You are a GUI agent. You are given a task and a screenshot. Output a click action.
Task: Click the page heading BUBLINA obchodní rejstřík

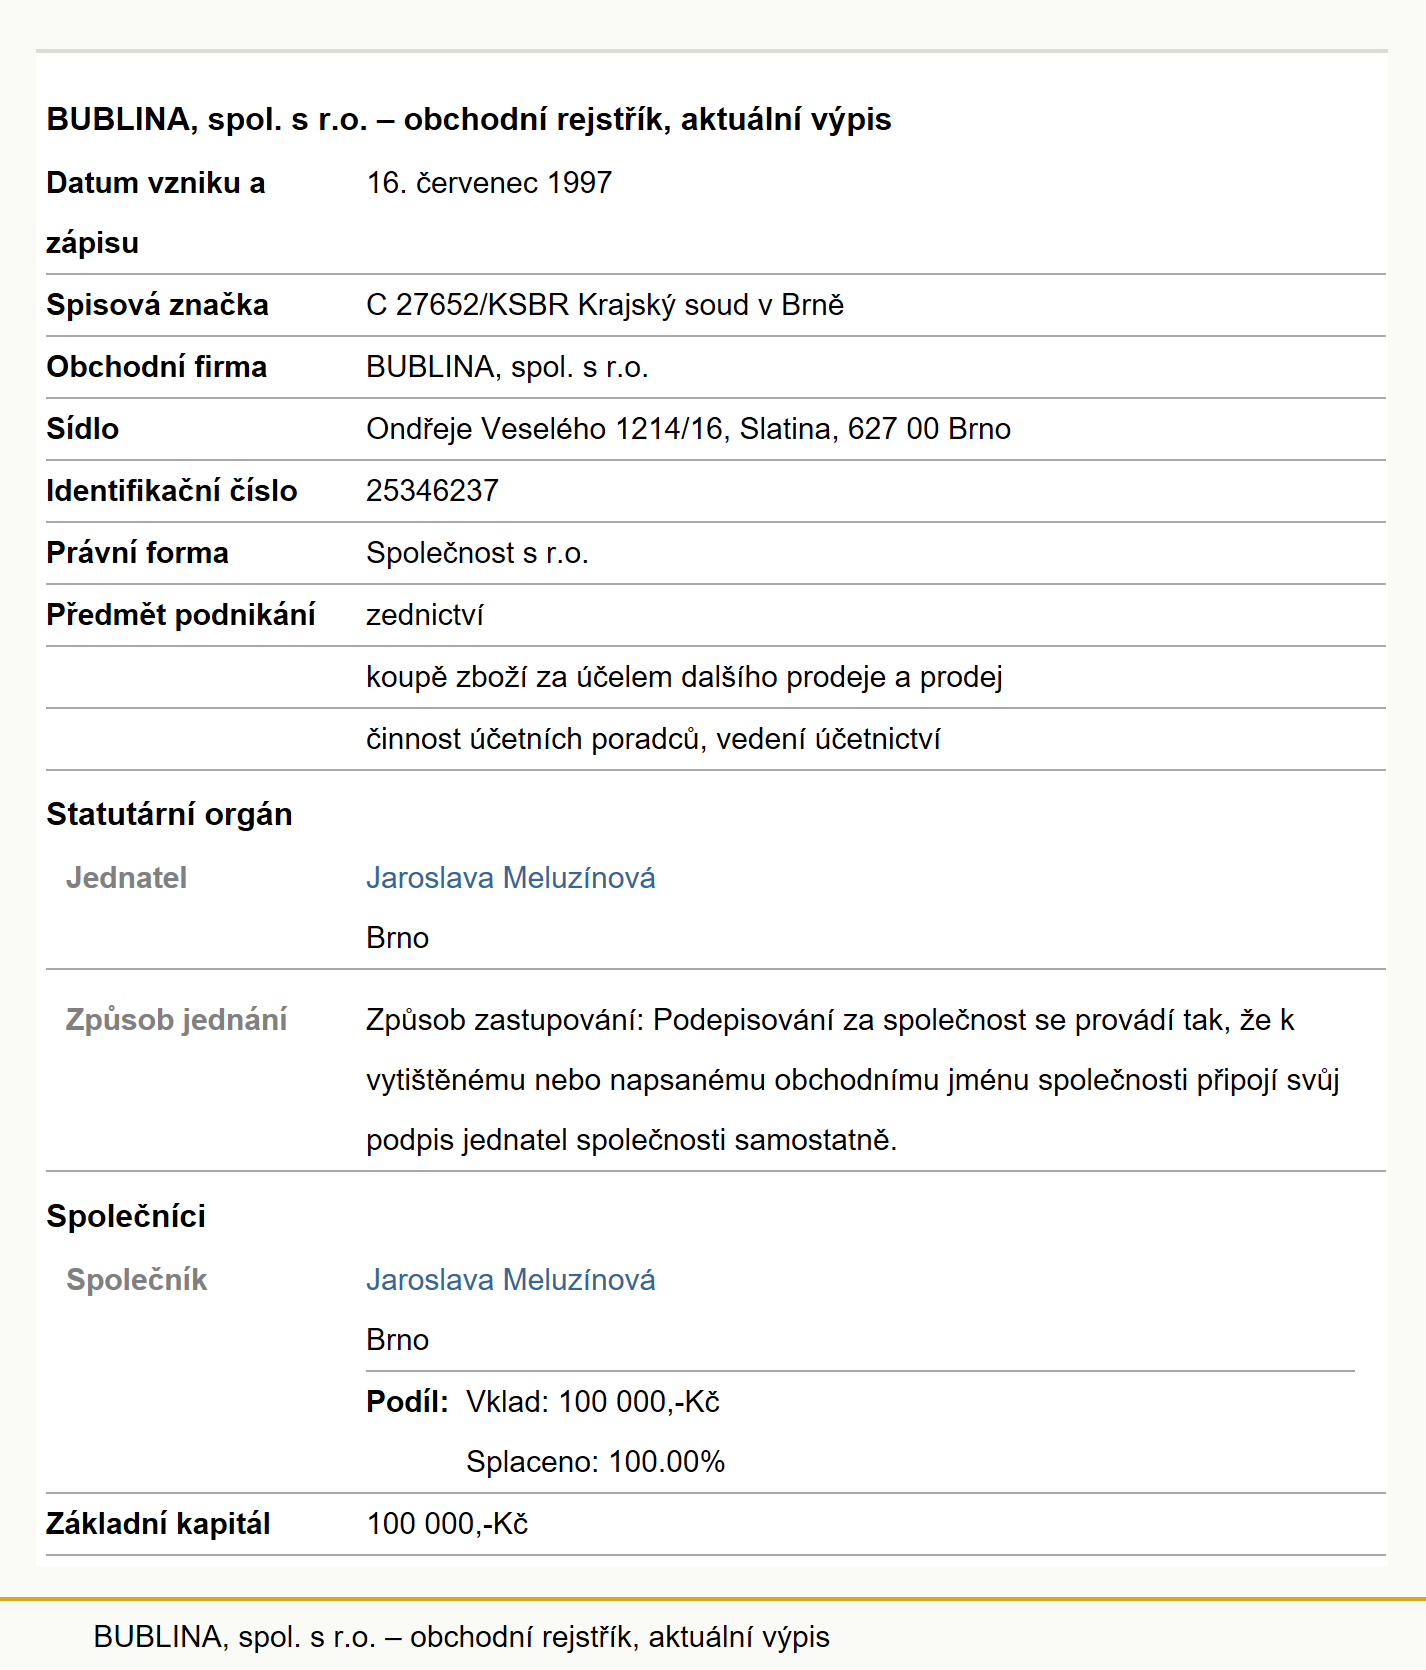468,119
